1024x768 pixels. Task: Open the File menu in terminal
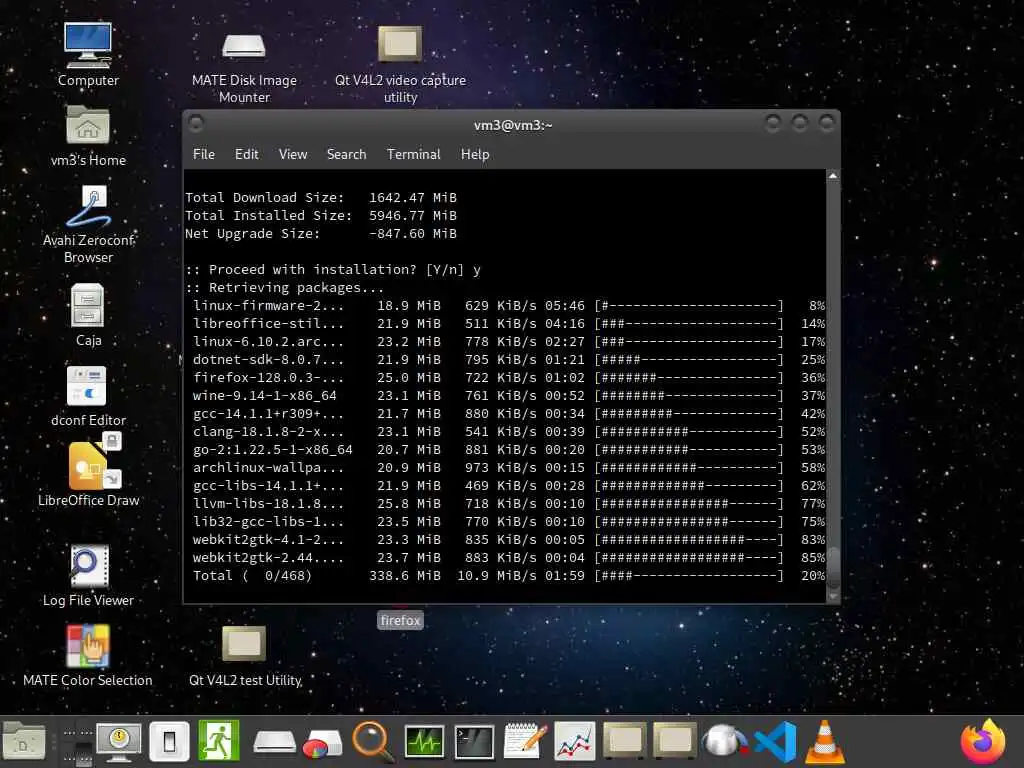tap(204, 154)
